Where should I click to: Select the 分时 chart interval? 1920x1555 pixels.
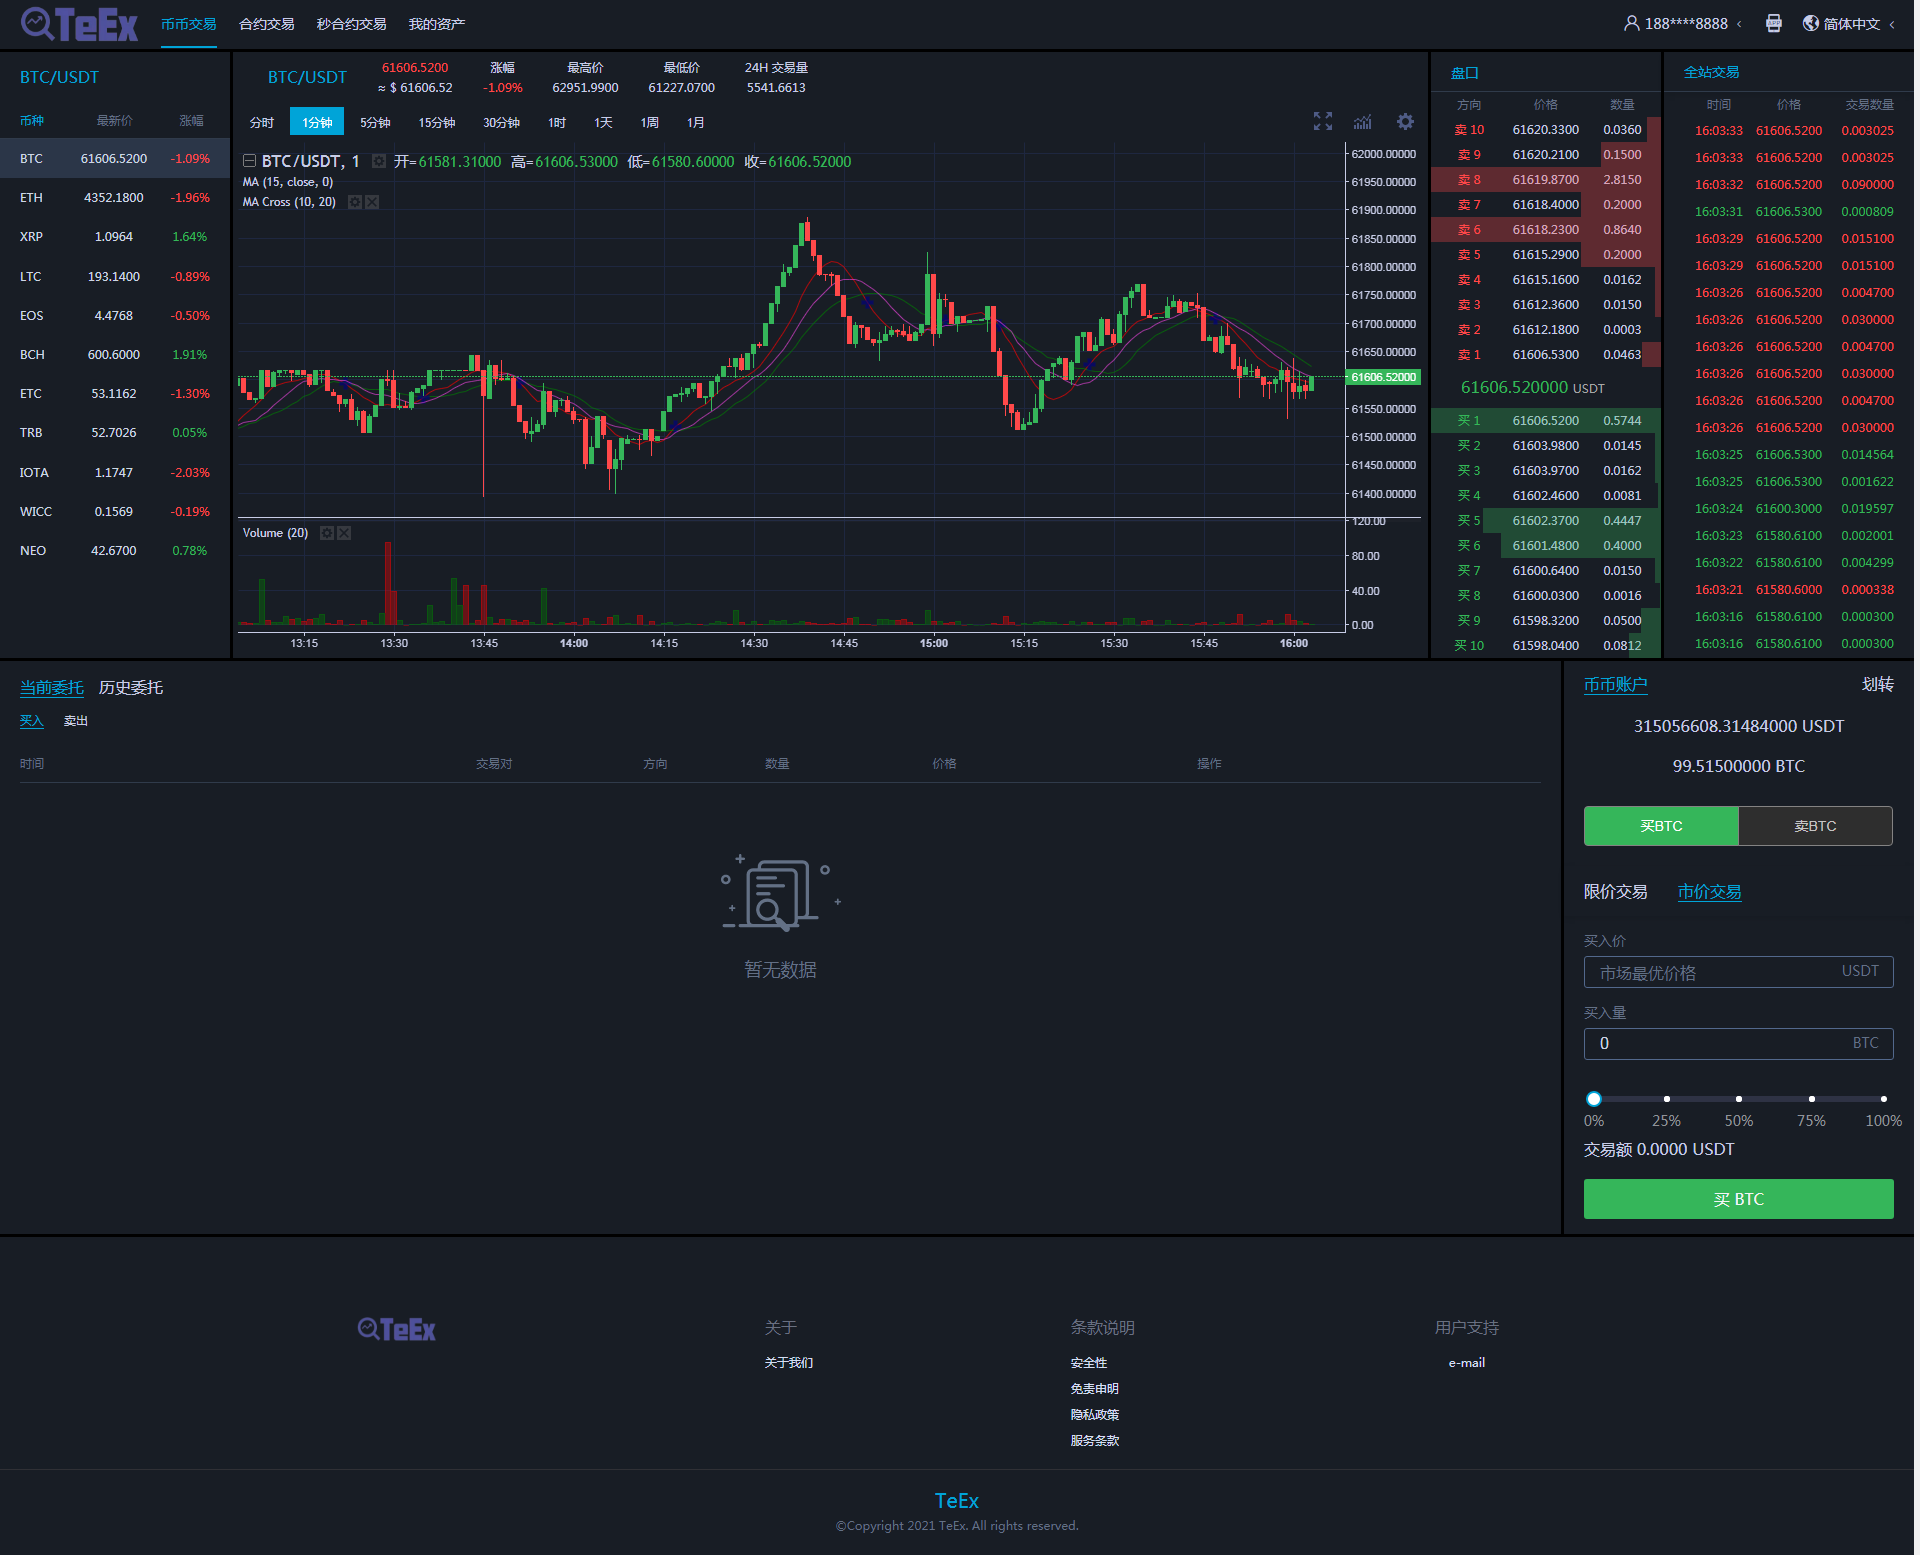pos(261,122)
